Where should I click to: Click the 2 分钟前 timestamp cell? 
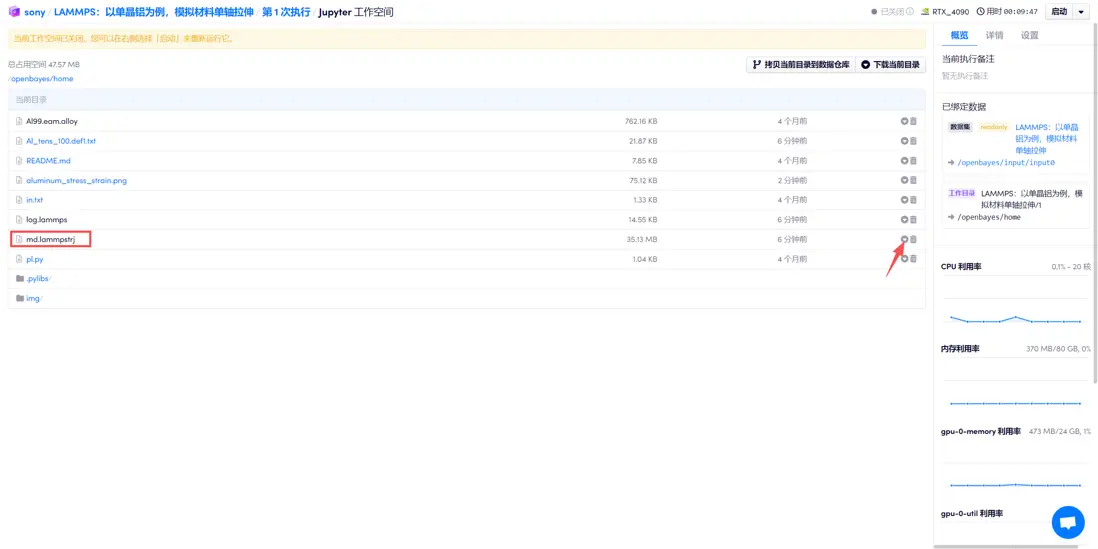(x=792, y=180)
